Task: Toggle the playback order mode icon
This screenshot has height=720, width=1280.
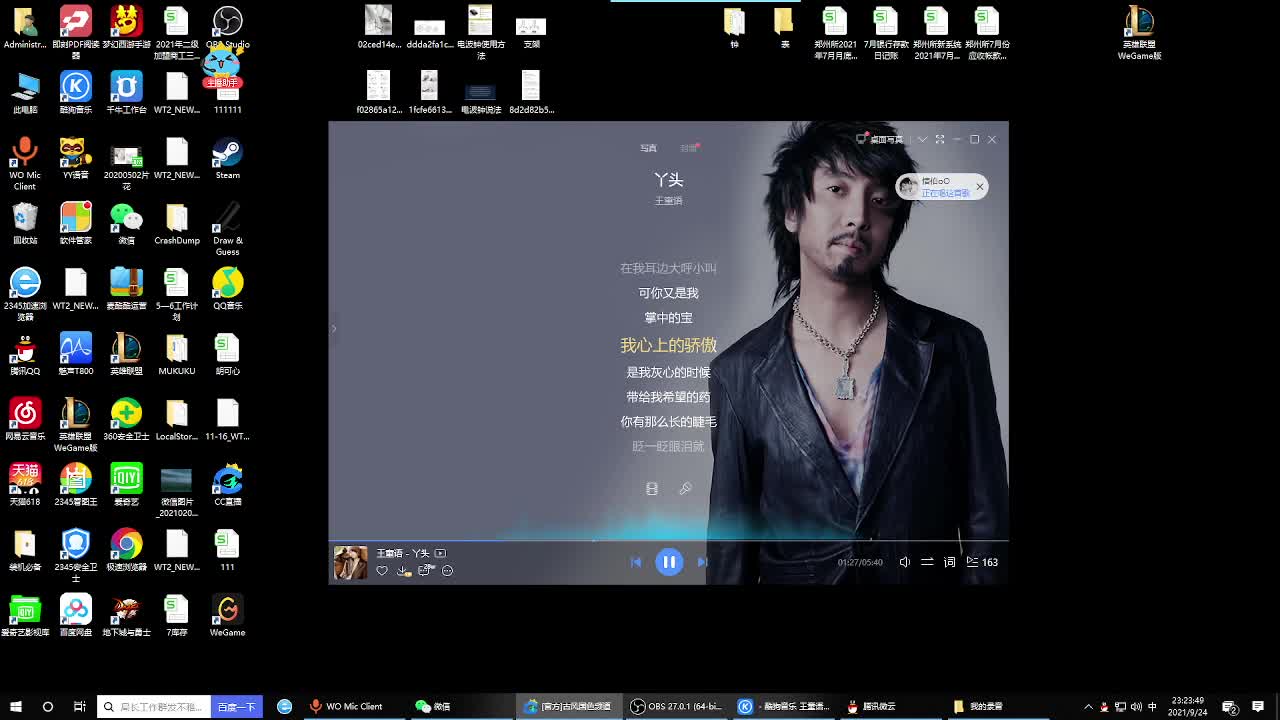Action: 927,562
